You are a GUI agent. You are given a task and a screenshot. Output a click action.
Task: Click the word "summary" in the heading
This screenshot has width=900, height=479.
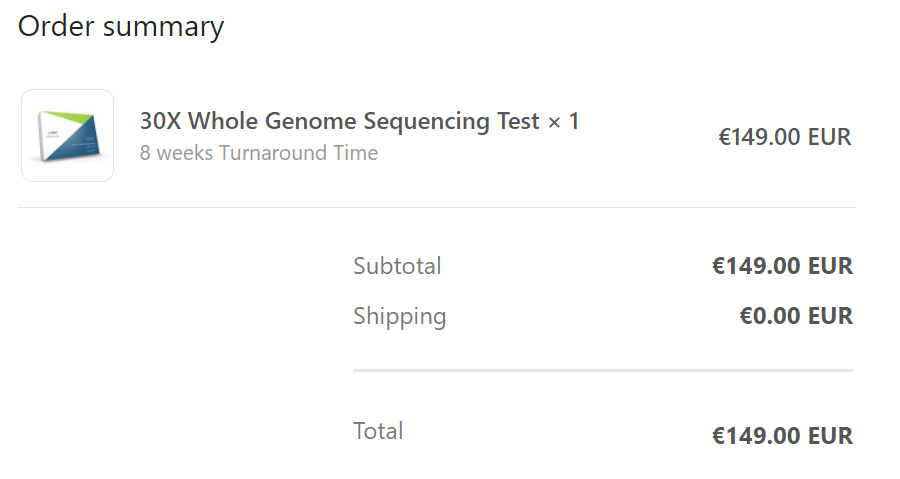tap(163, 27)
